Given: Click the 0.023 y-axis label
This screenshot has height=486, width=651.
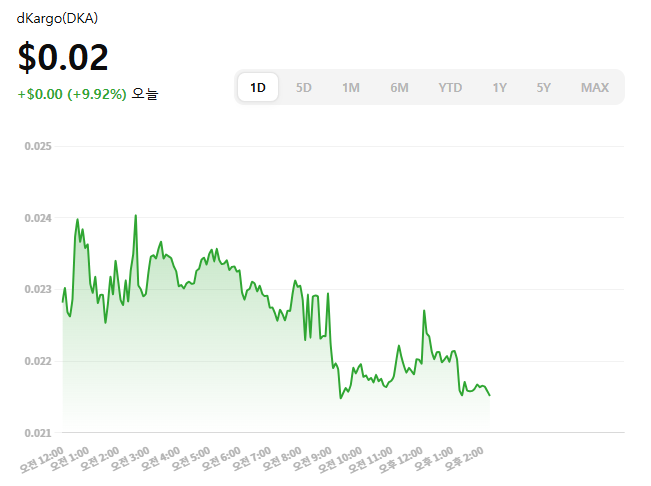Looking at the screenshot, I should click(38, 289).
